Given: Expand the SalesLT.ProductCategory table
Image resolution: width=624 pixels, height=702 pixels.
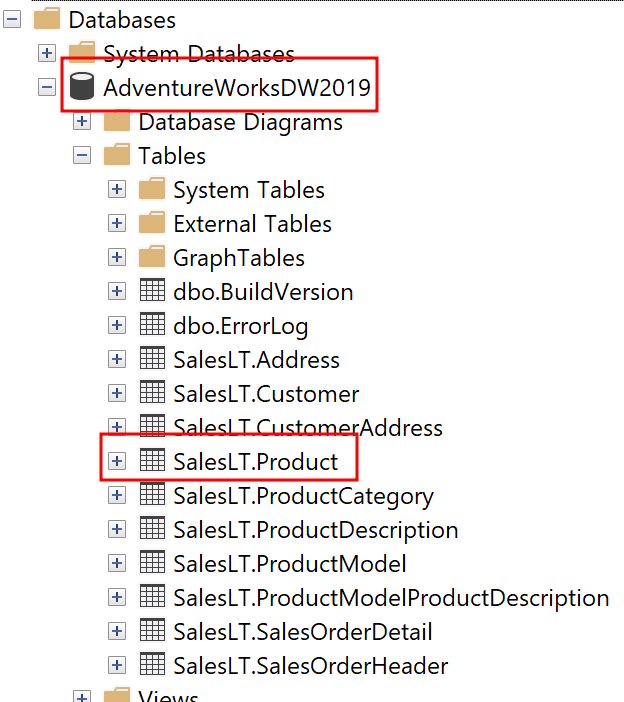Looking at the screenshot, I should tap(117, 495).
